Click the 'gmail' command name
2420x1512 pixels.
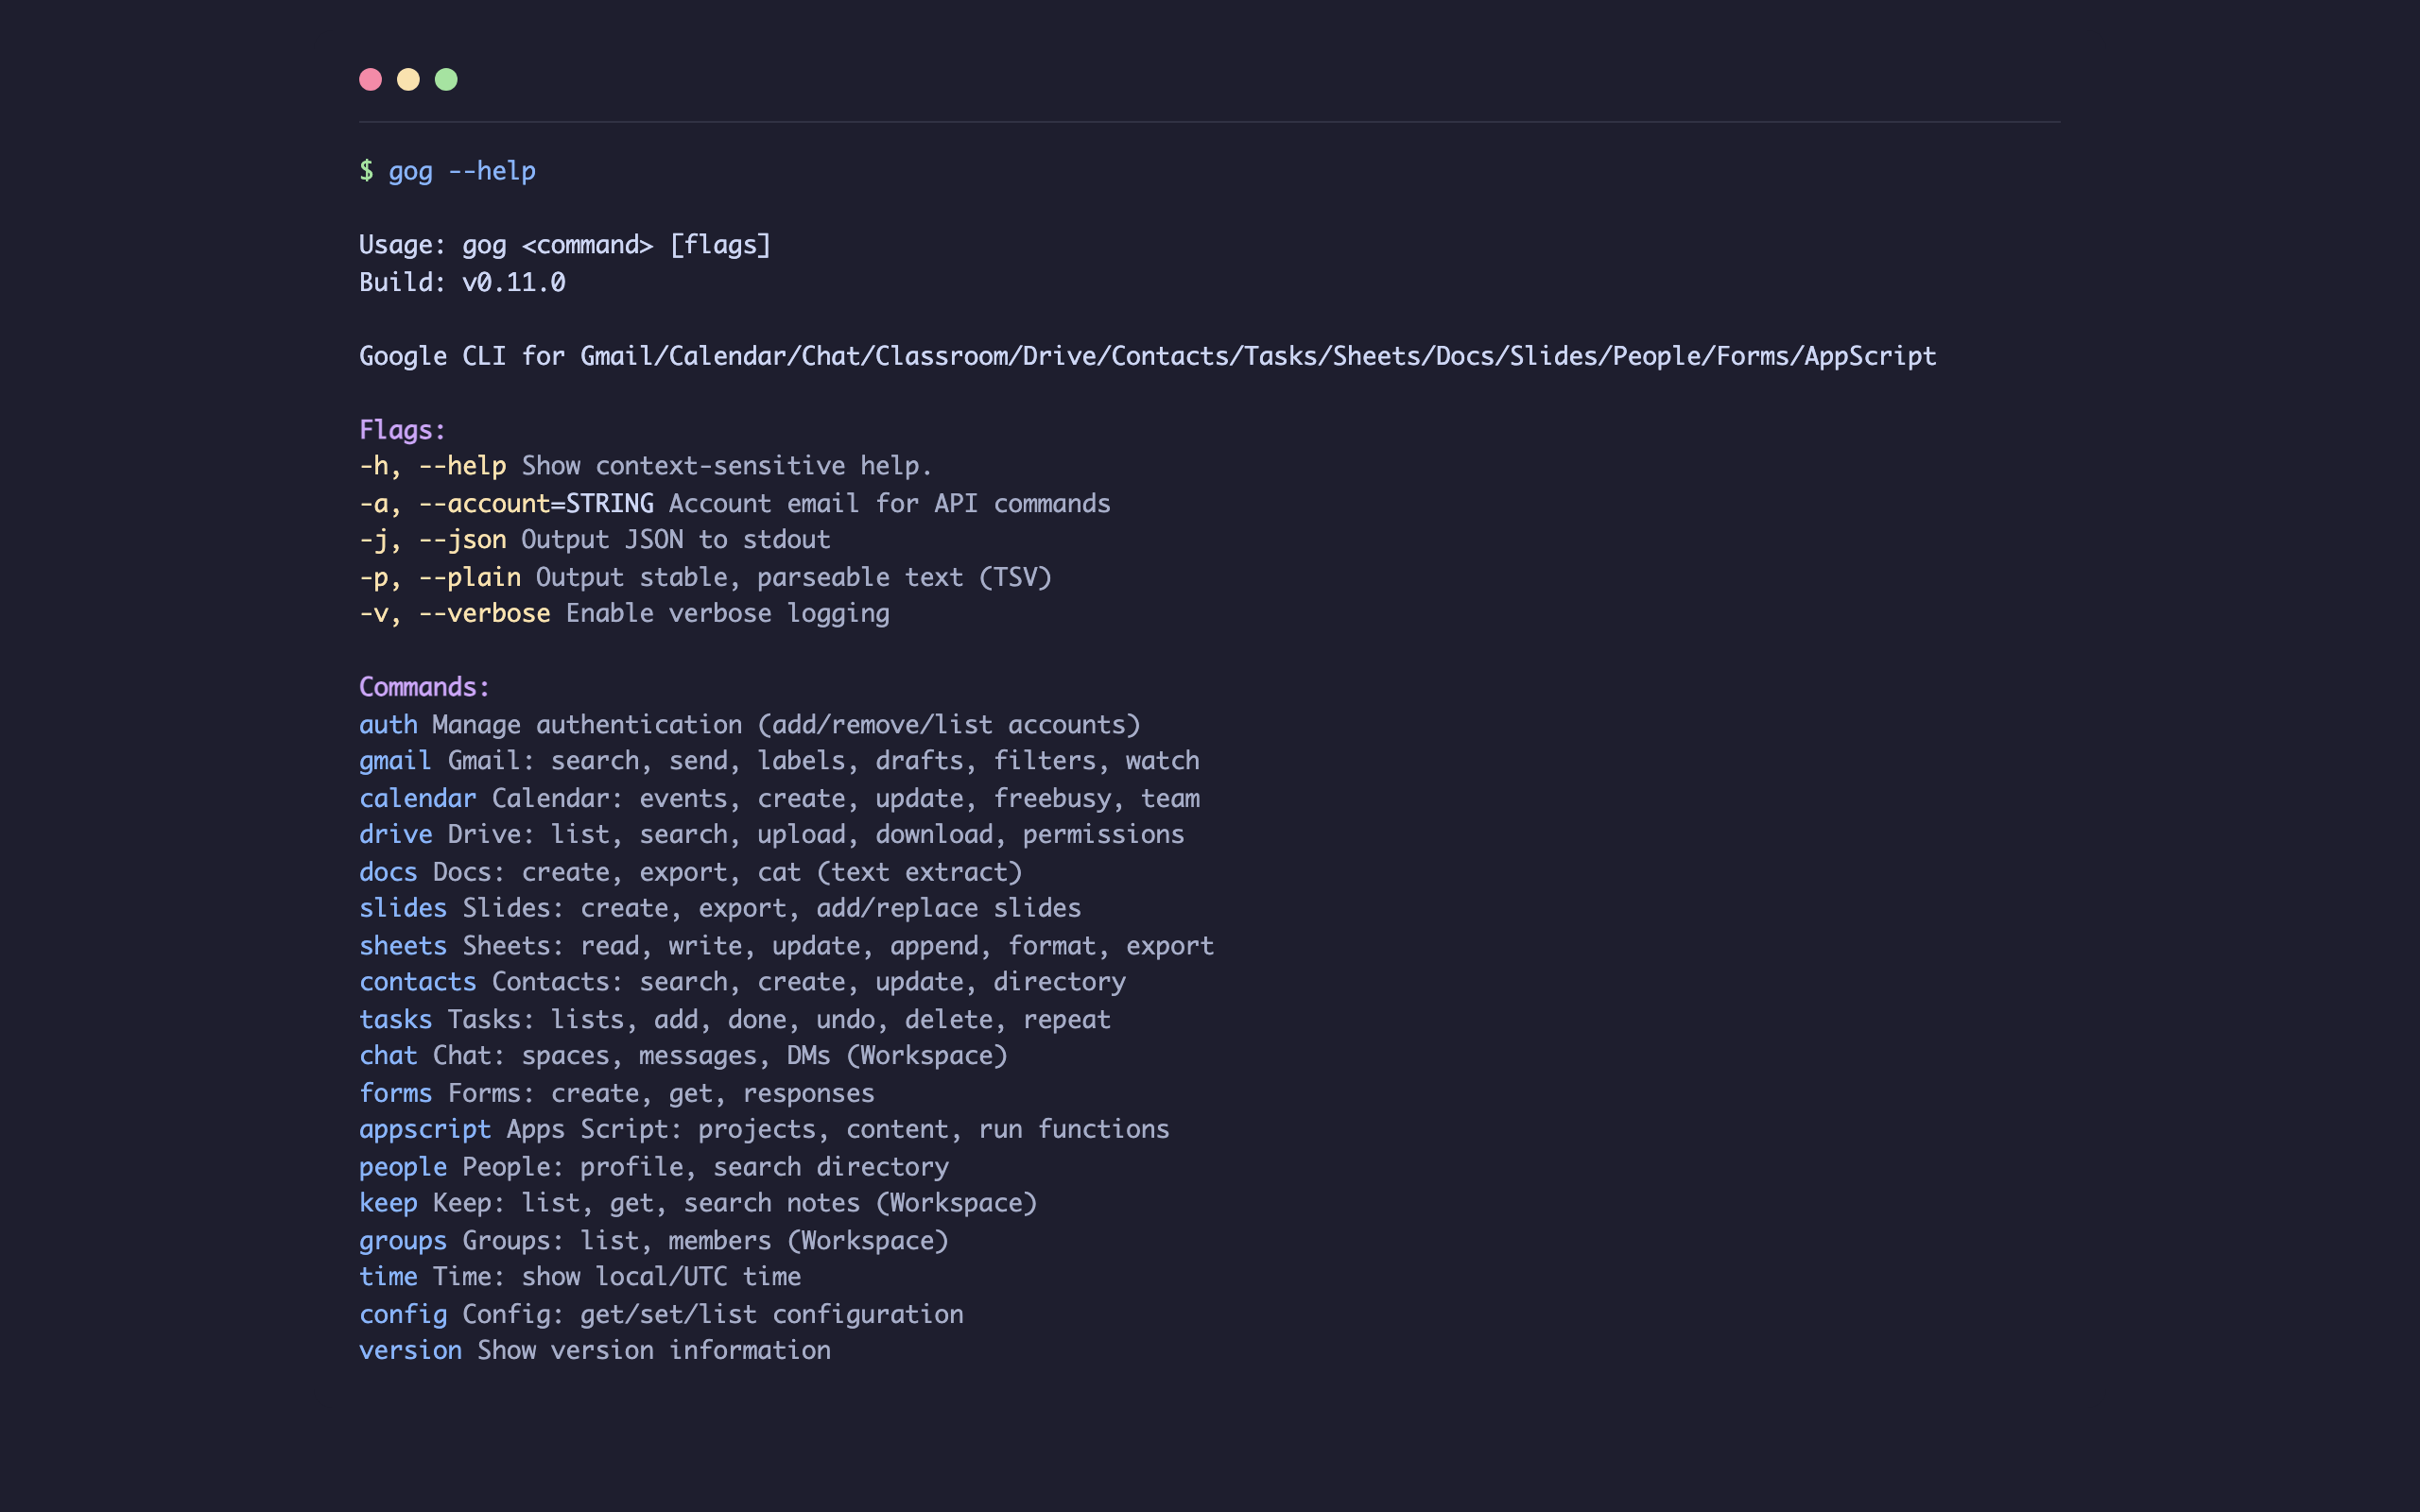coord(395,761)
